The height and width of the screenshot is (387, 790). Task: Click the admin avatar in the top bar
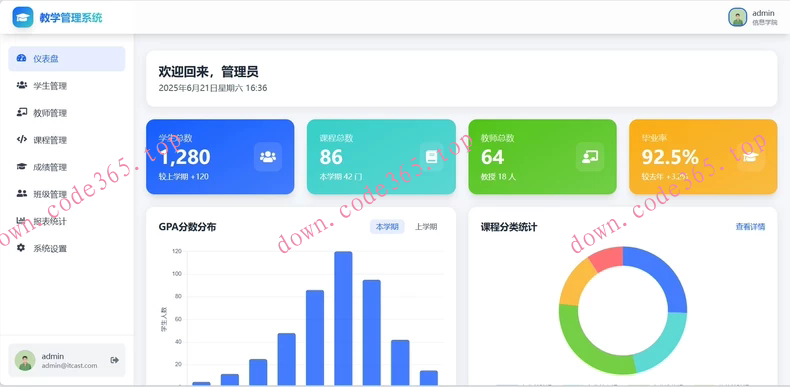coord(738,17)
